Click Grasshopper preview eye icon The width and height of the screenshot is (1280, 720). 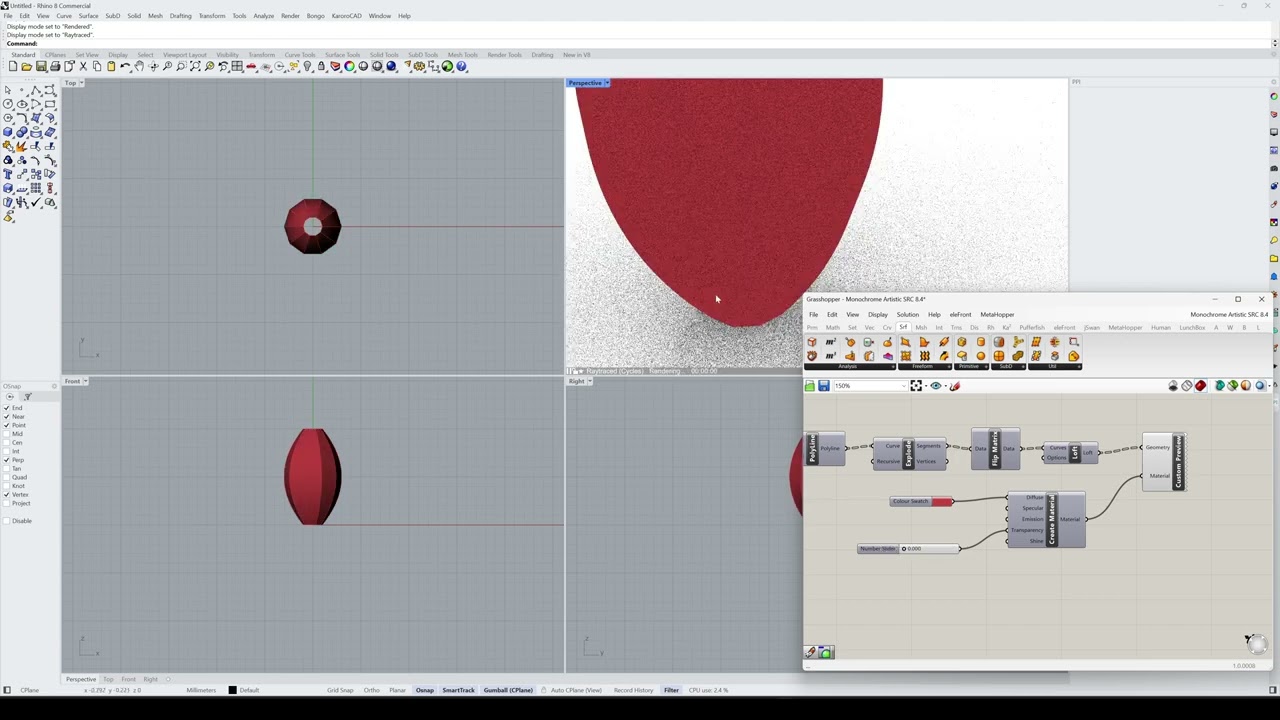(936, 386)
